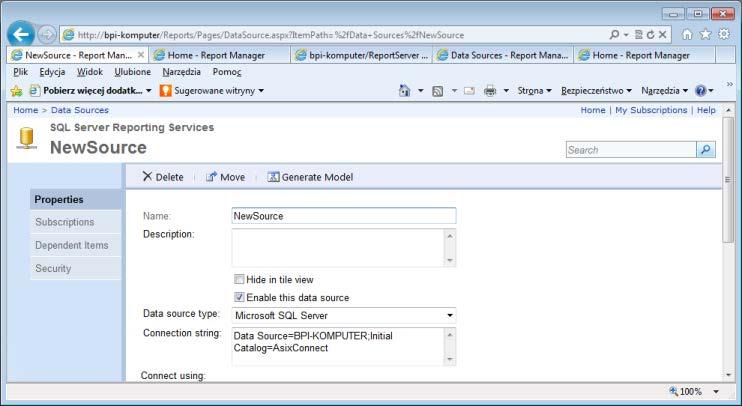The width and height of the screenshot is (742, 406).
Task: Select the Security side tab
Action: pyautogui.click(x=76, y=268)
